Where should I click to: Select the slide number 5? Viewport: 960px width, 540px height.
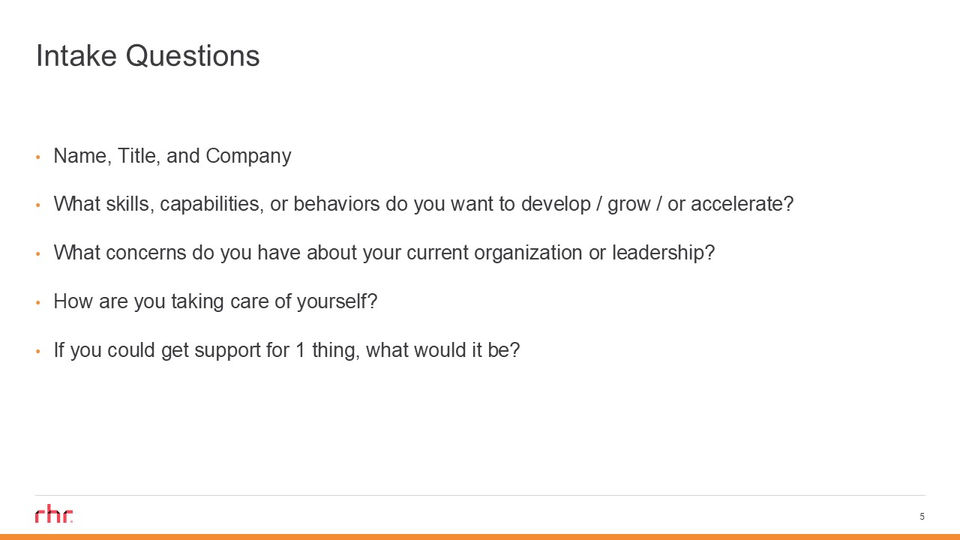921,516
